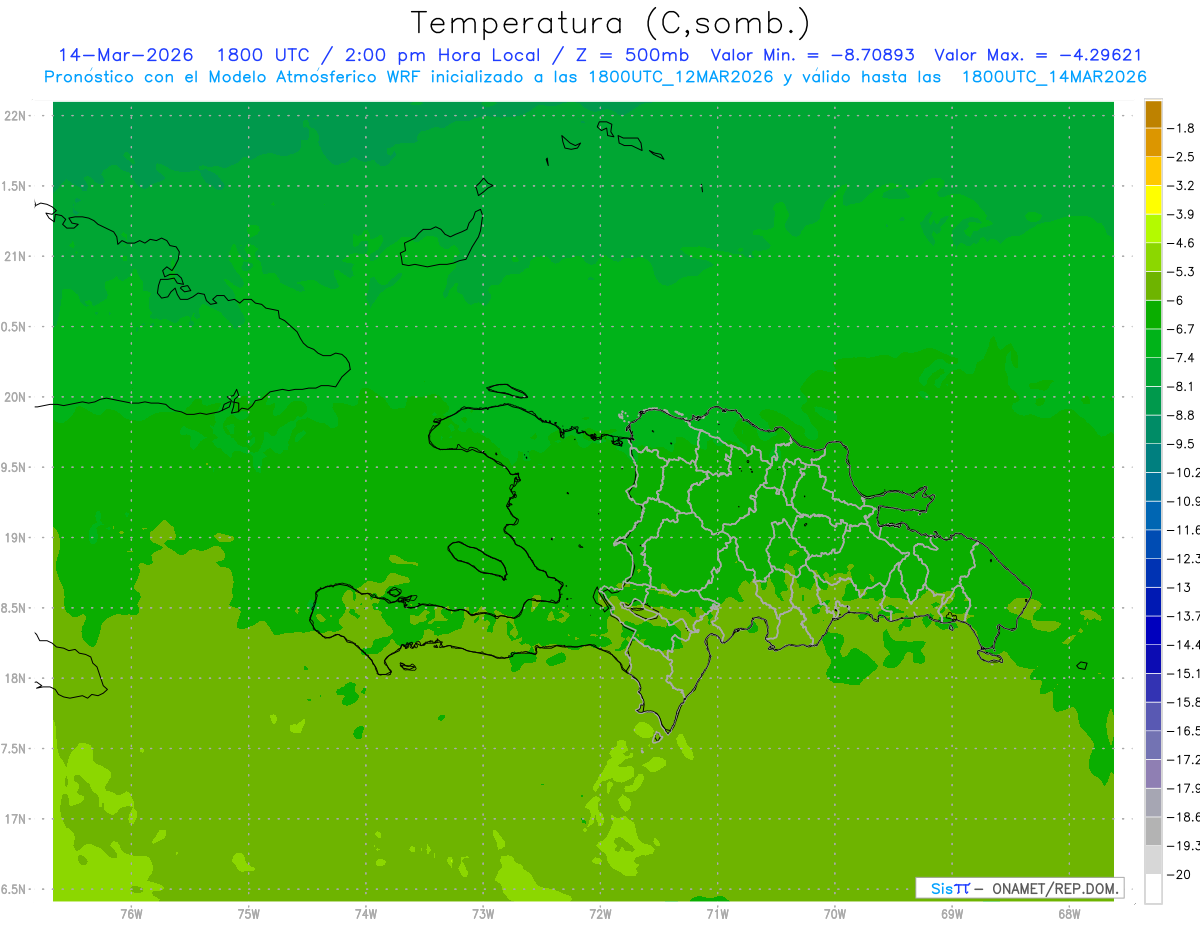Click the white swatch below the -20 label

pyautogui.click(x=1153, y=890)
